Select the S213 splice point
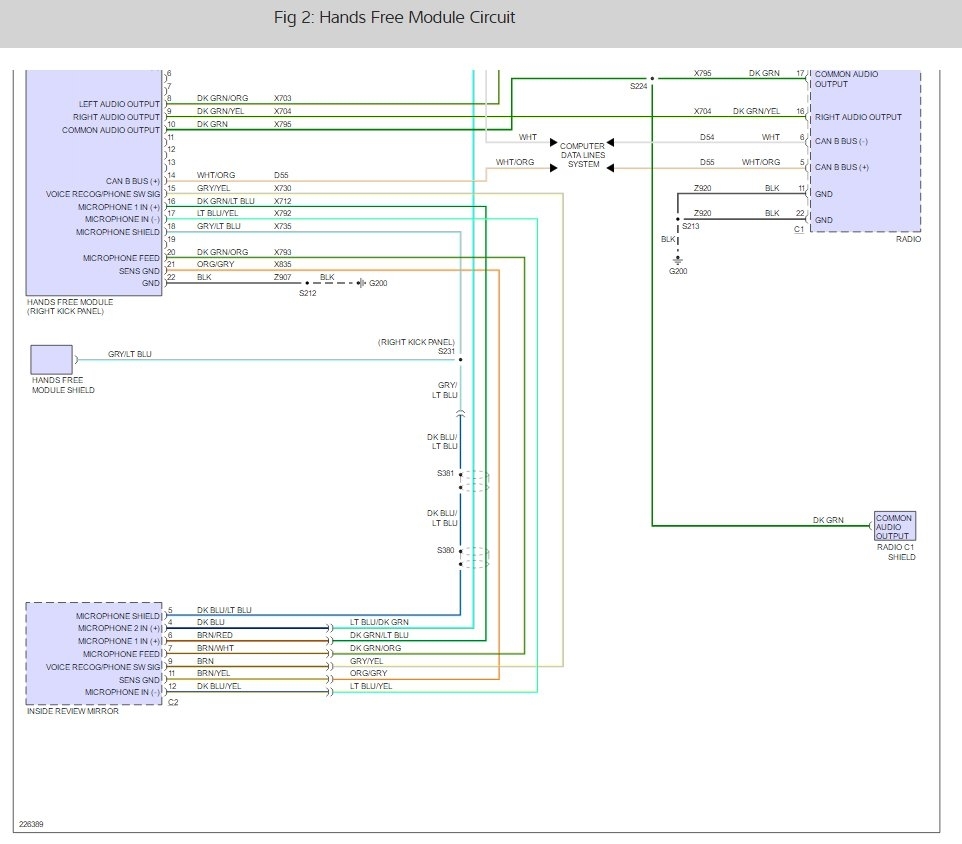The image size is (962, 844). pyautogui.click(x=678, y=219)
